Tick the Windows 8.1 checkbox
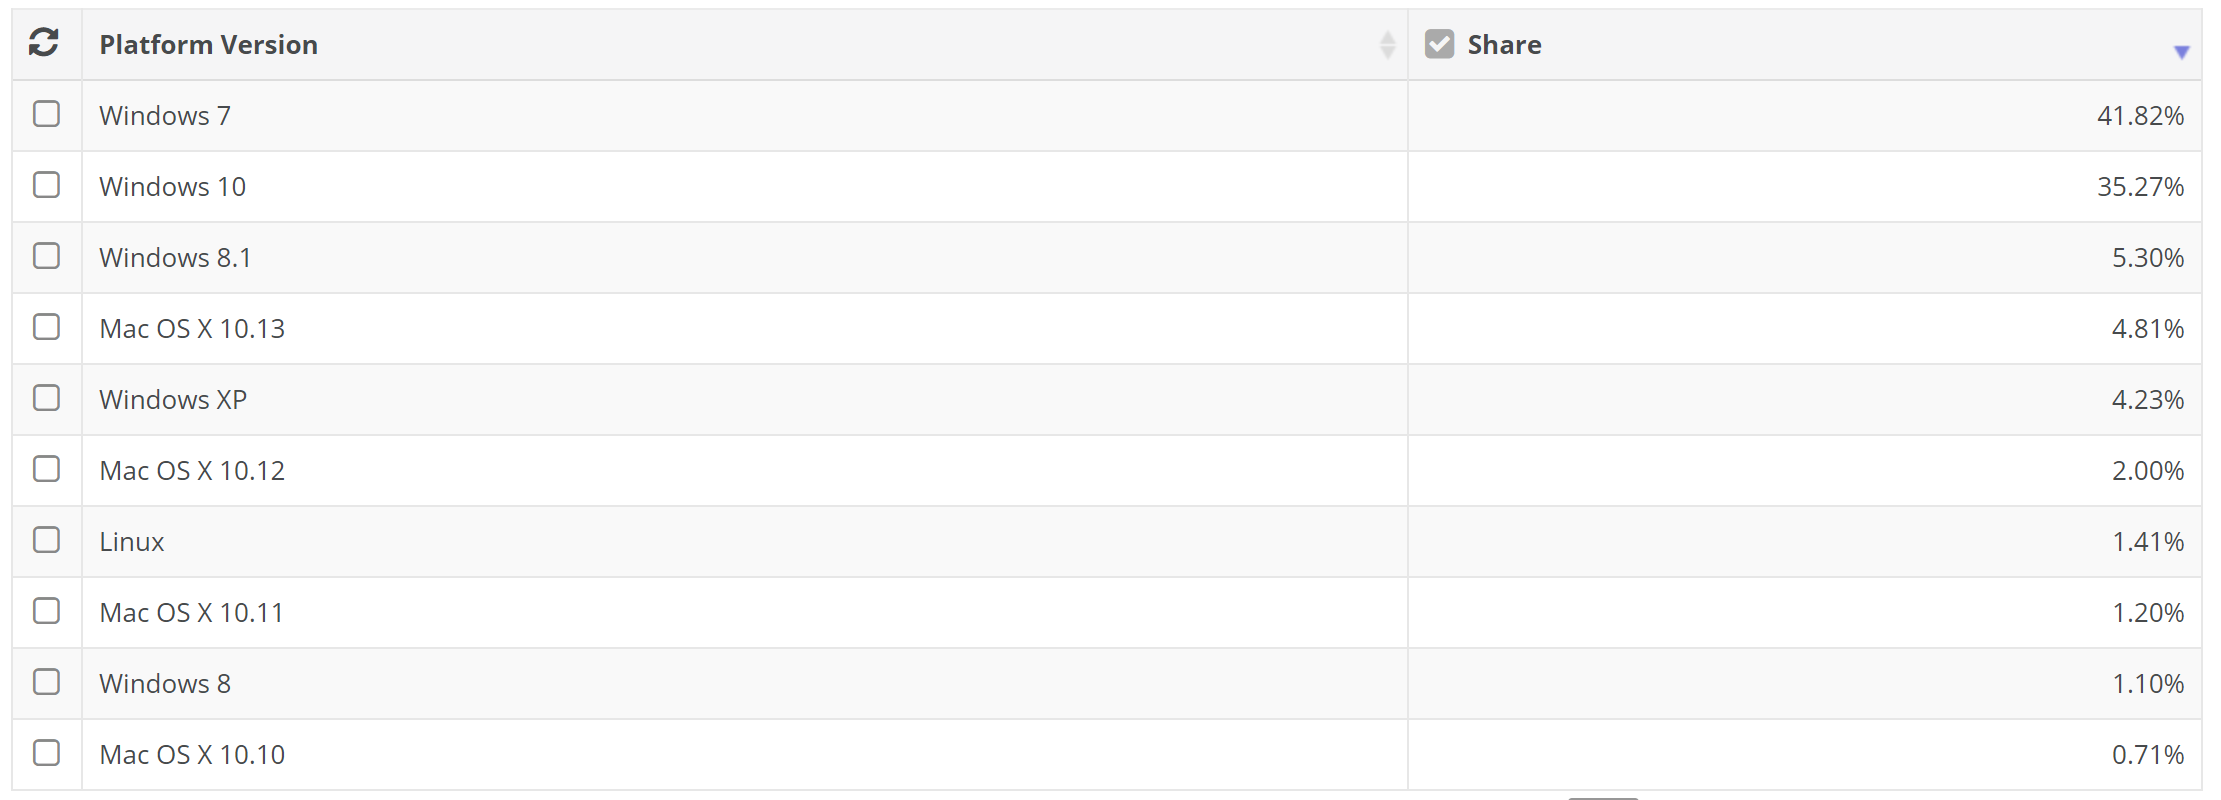 pyautogui.click(x=46, y=256)
